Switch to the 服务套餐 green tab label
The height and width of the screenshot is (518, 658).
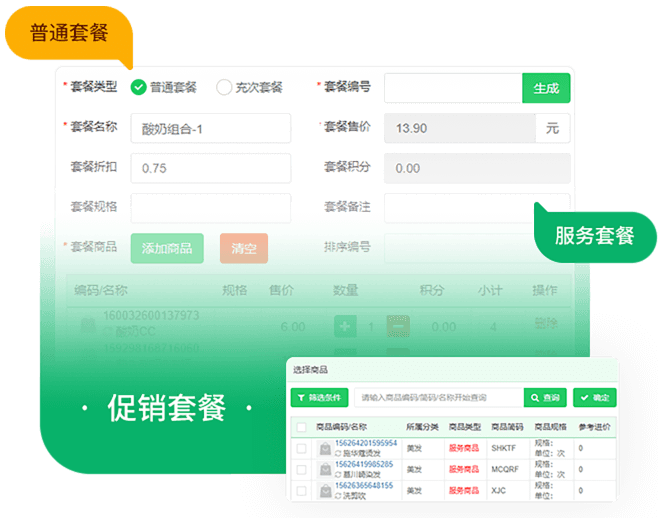click(595, 236)
